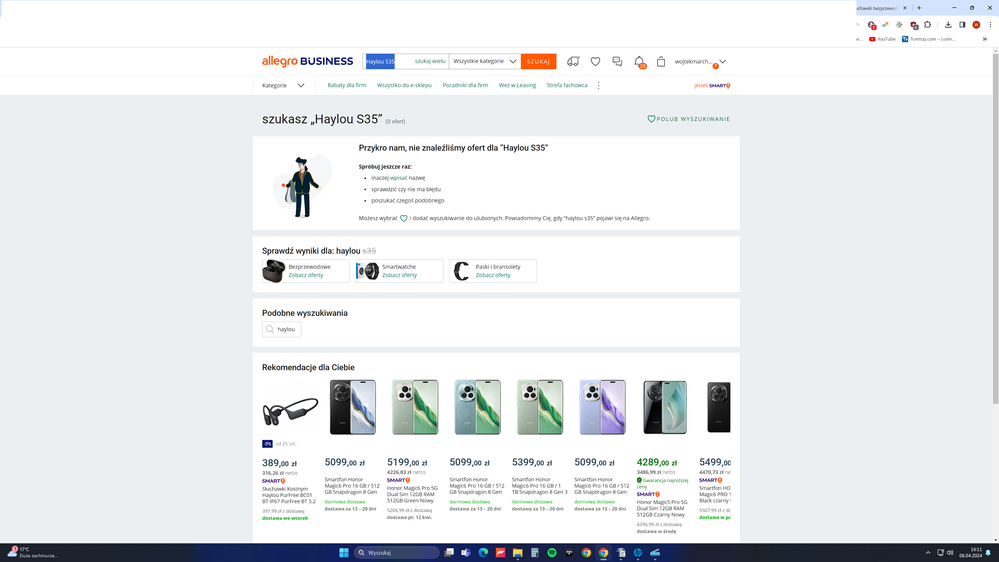Open Chrome profile avatar W
This screenshot has width=999, height=562.
pos(976,25)
